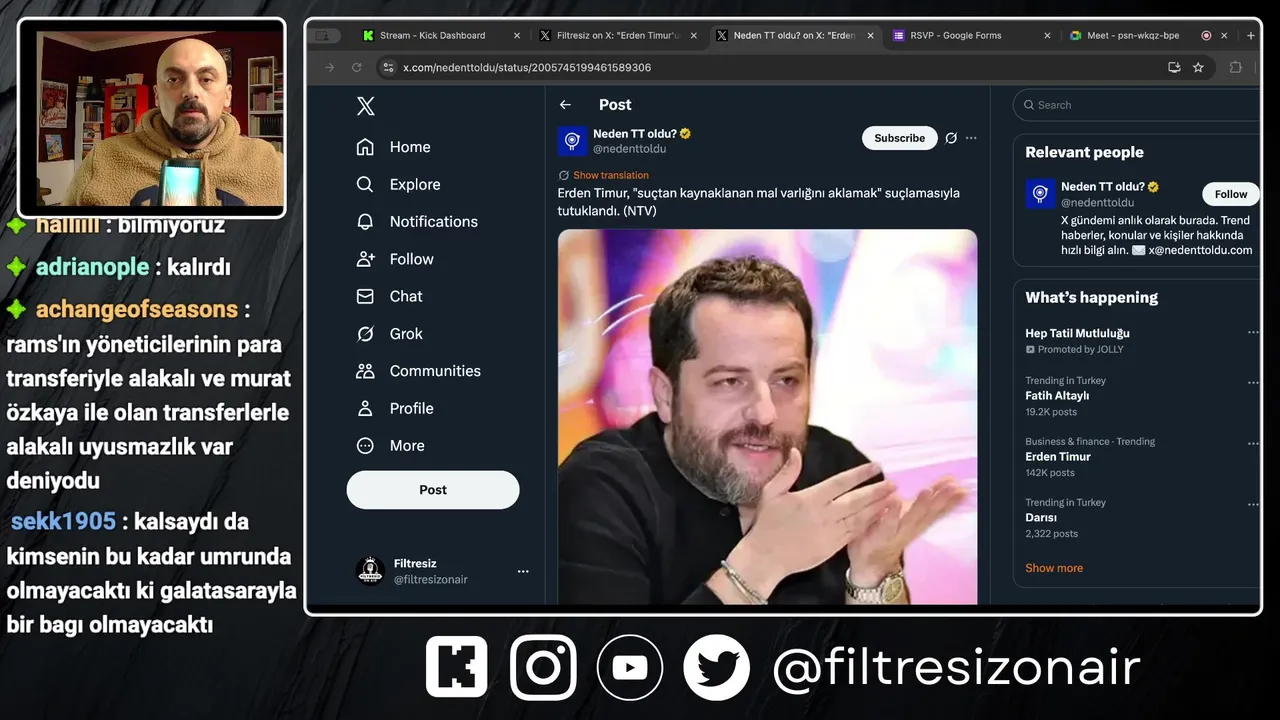Click chat username achangeofseasons
The image size is (1280, 720).
137,309
